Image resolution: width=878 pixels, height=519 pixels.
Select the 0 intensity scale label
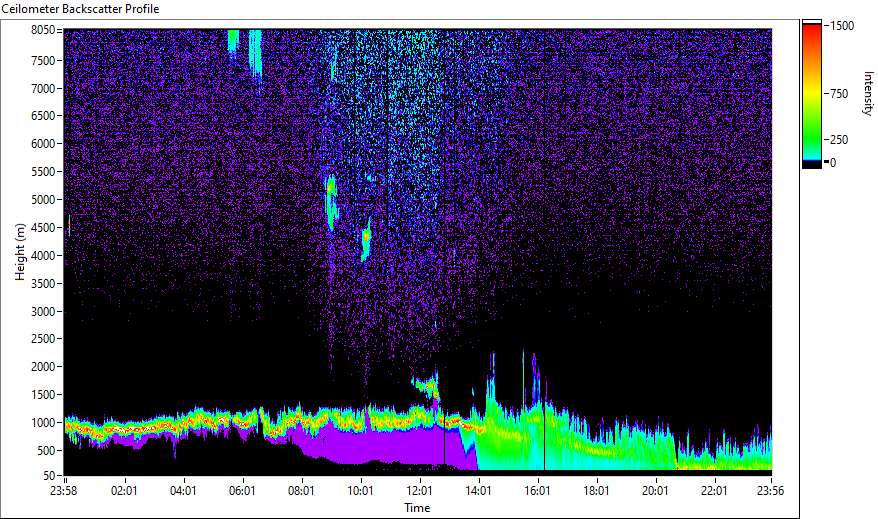tap(833, 162)
